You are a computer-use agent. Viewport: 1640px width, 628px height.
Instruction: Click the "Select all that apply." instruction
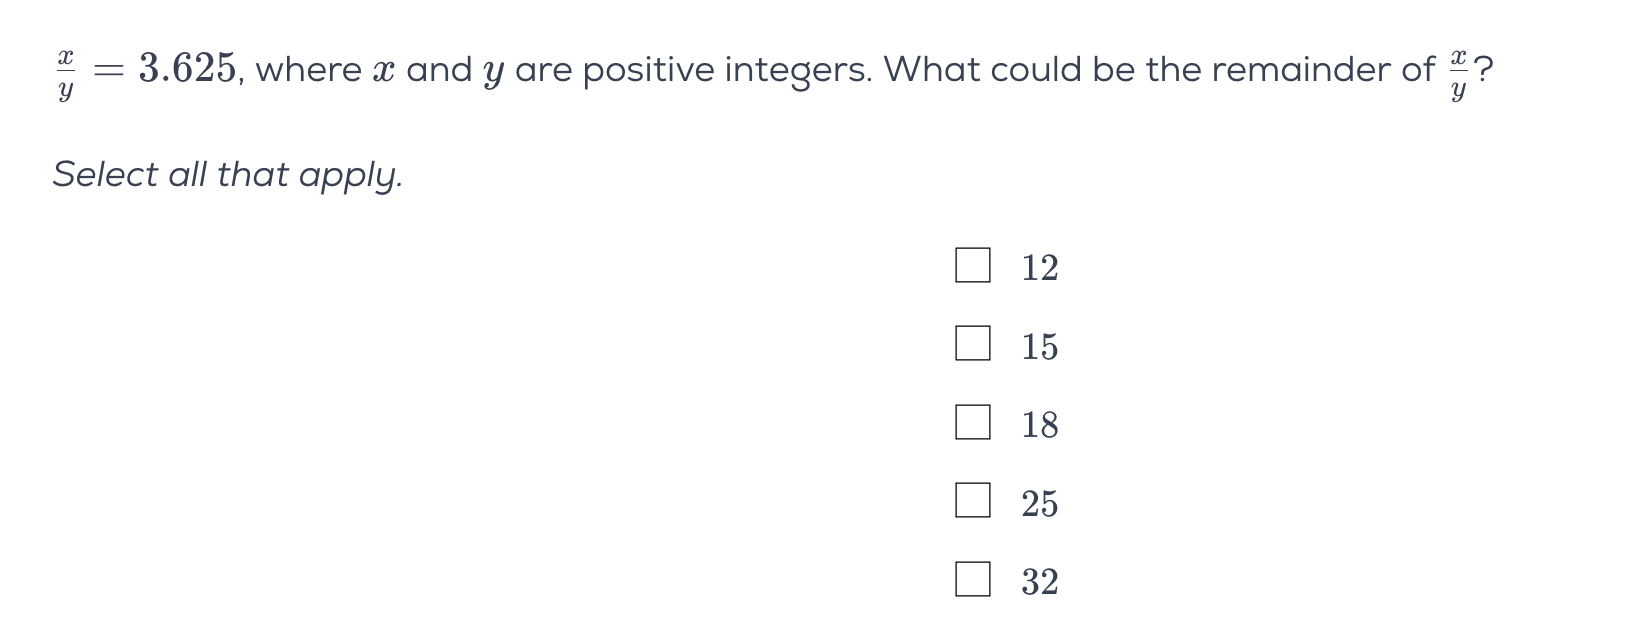(227, 175)
